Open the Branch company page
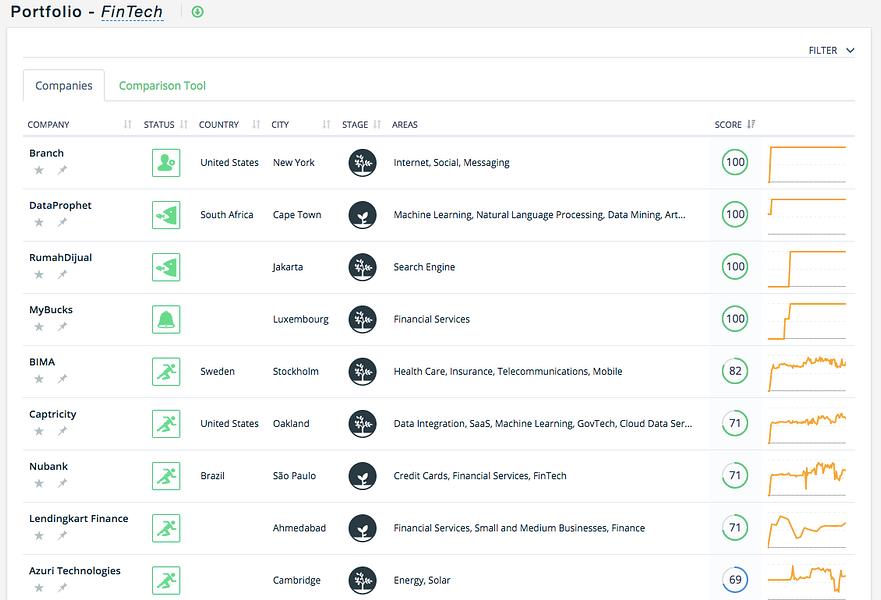 click(47, 153)
